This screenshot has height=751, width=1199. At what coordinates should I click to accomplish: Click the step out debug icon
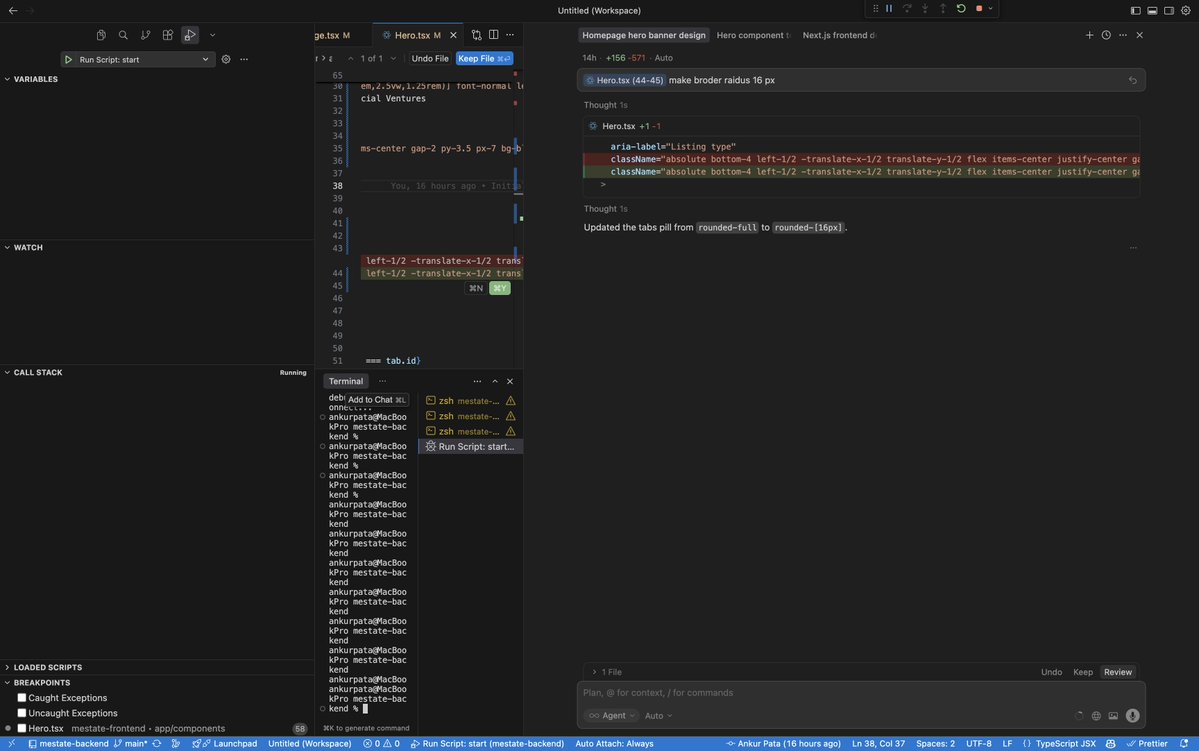point(943,8)
